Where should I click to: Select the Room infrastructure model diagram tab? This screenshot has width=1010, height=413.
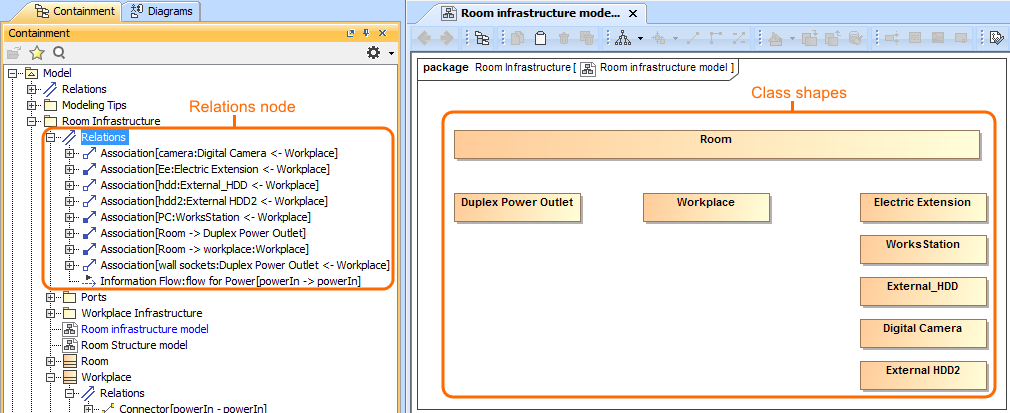(540, 13)
